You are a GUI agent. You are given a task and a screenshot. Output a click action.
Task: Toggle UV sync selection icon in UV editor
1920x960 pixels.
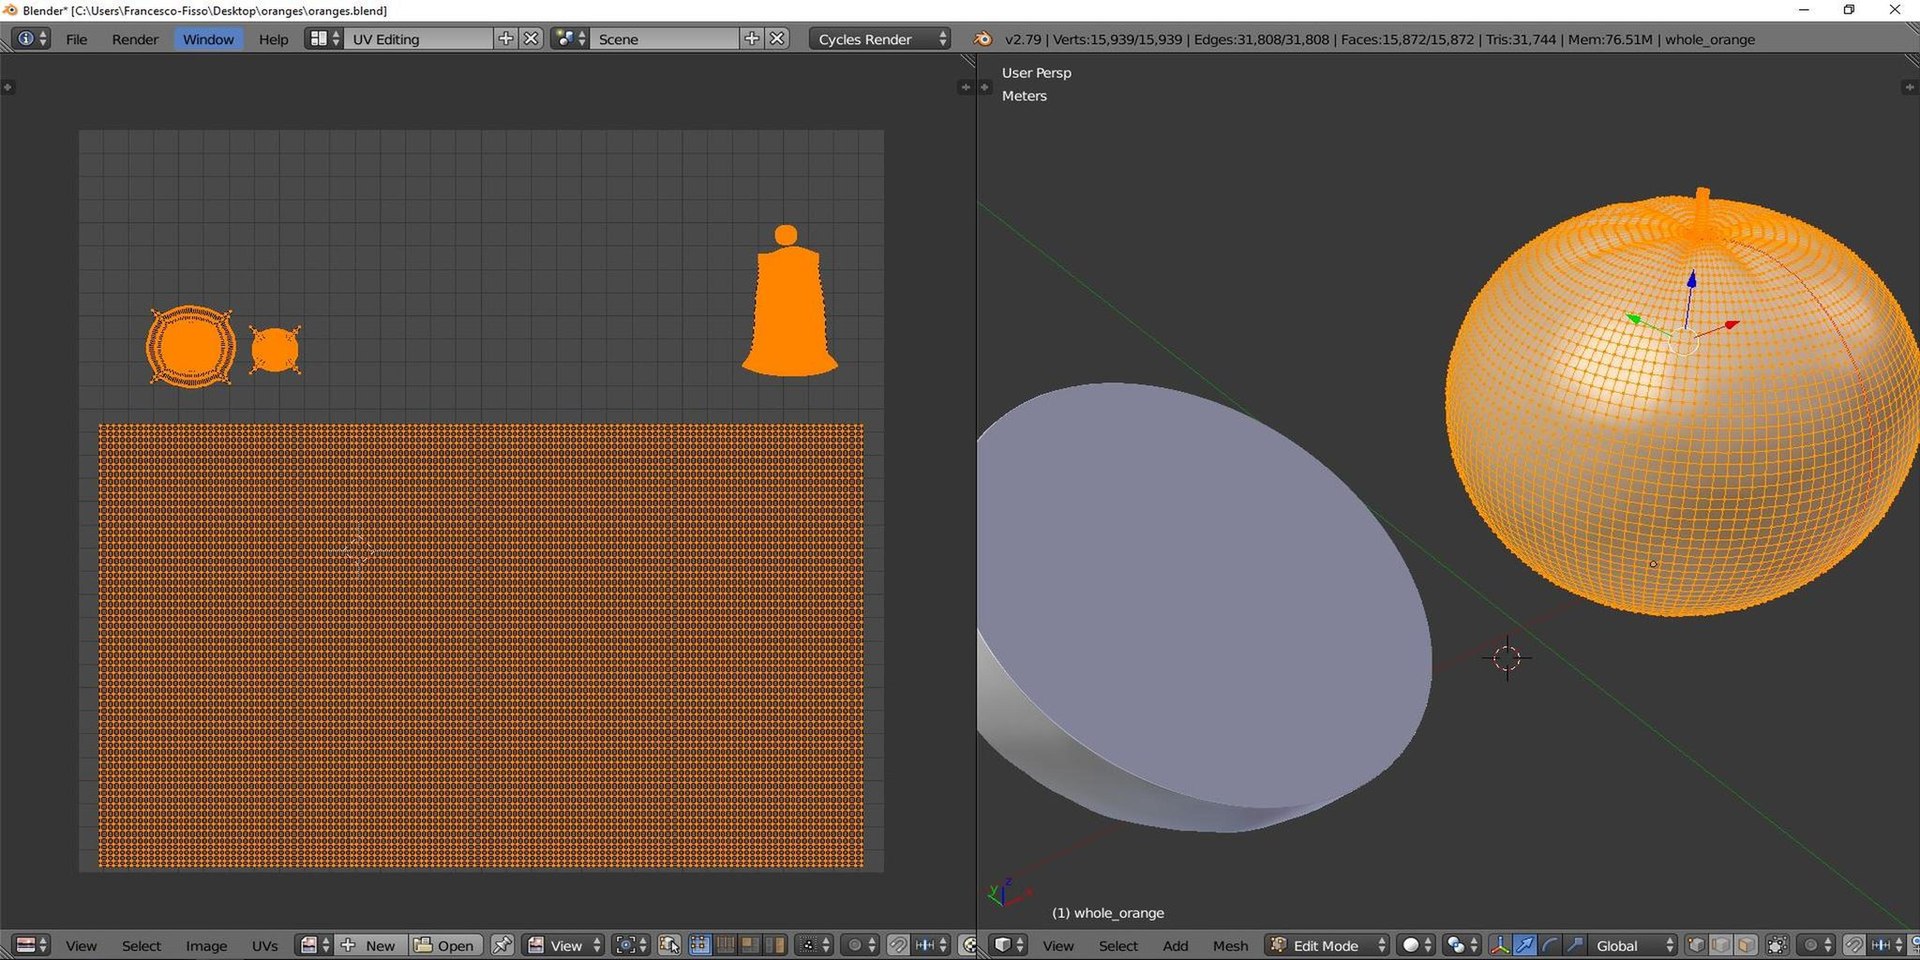(x=669, y=945)
